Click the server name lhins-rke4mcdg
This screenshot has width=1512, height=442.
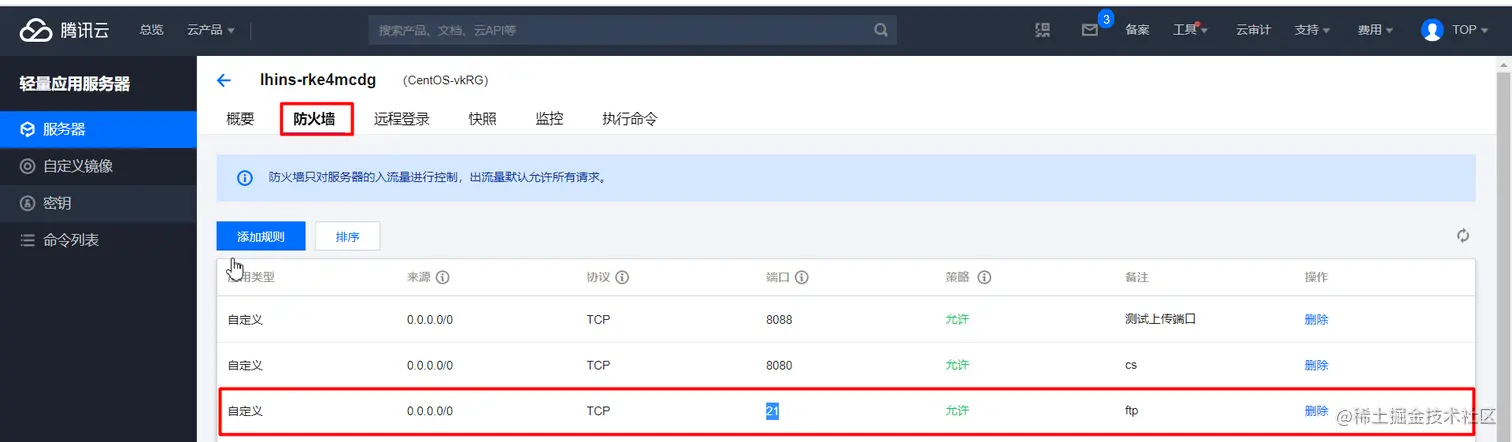pyautogui.click(x=318, y=80)
